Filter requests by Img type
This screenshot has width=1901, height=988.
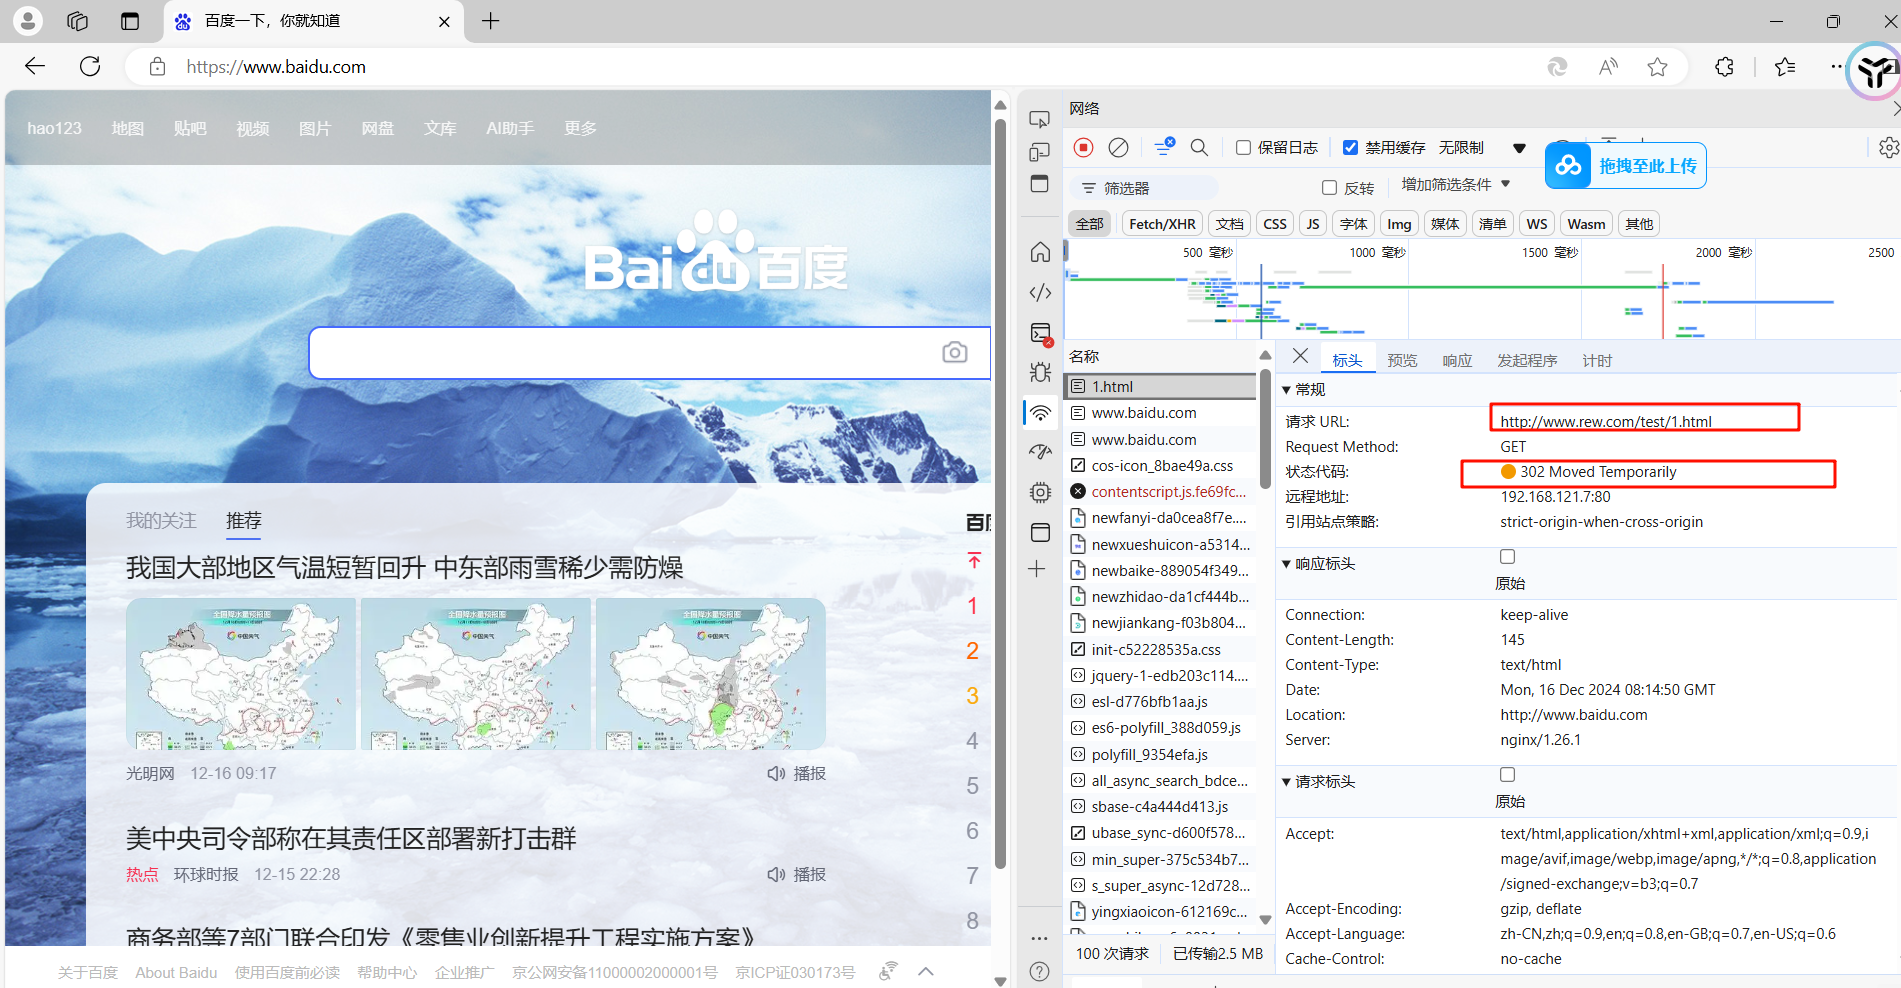click(x=1399, y=224)
